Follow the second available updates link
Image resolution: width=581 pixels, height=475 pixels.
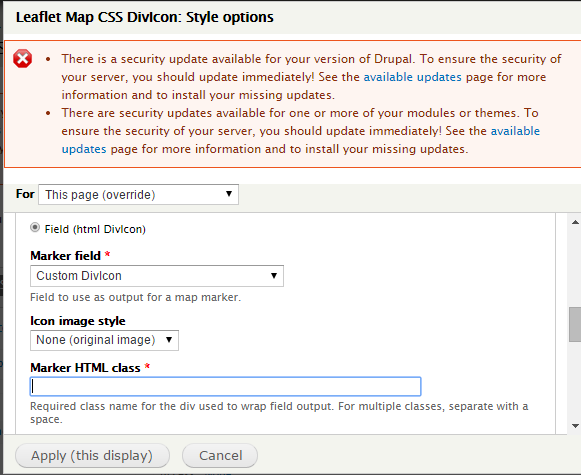(515, 131)
